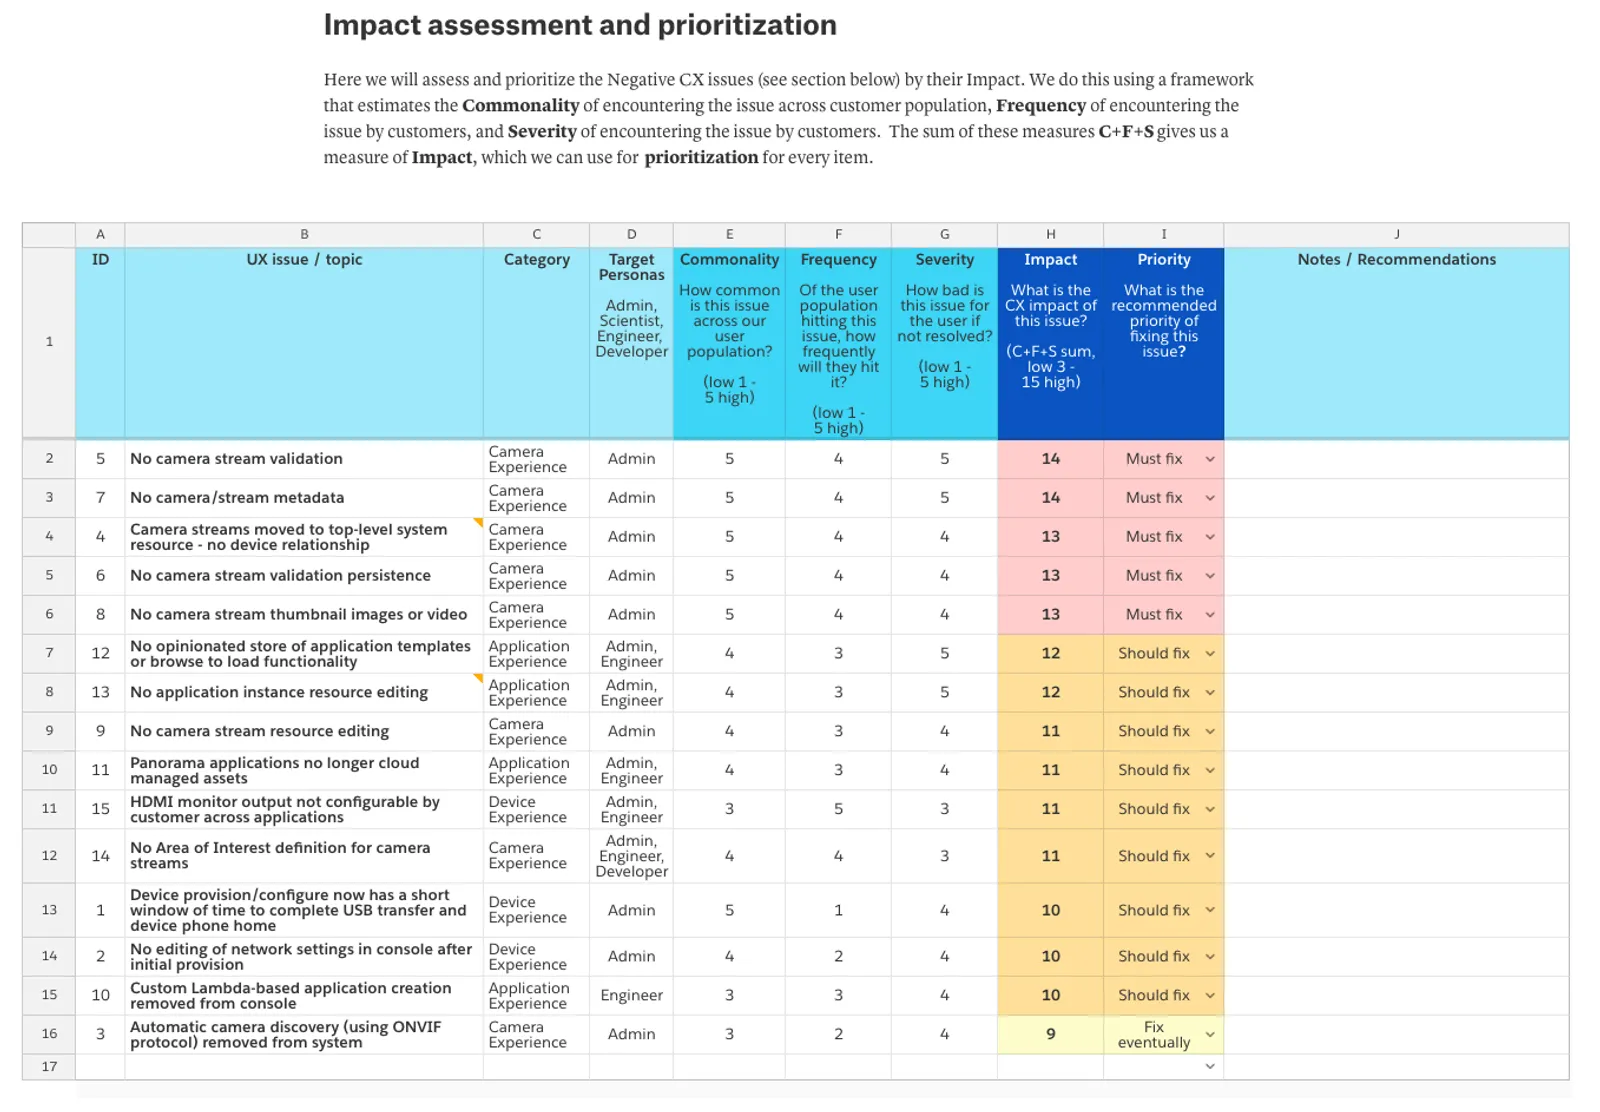The height and width of the screenshot is (1112, 1600).
Task: Select column I header
Action: click(x=1163, y=235)
